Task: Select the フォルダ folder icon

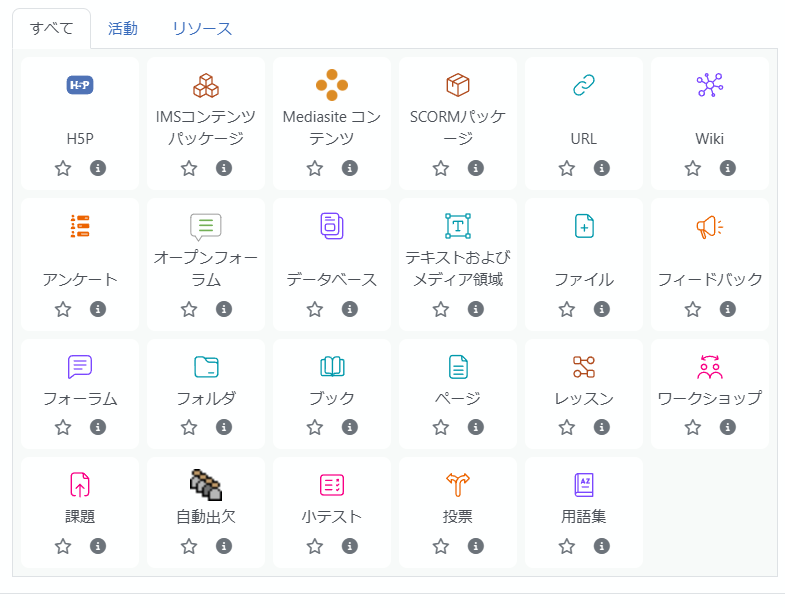Action: [x=206, y=367]
